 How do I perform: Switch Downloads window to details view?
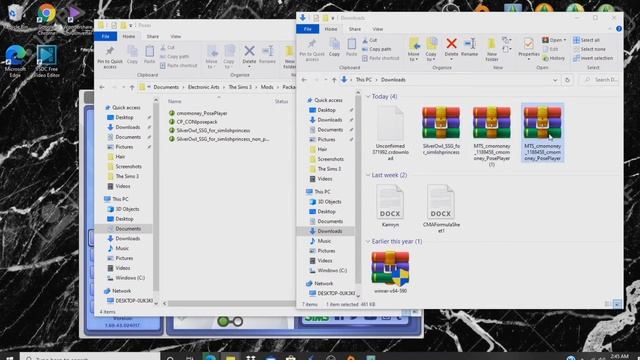coord(608,304)
